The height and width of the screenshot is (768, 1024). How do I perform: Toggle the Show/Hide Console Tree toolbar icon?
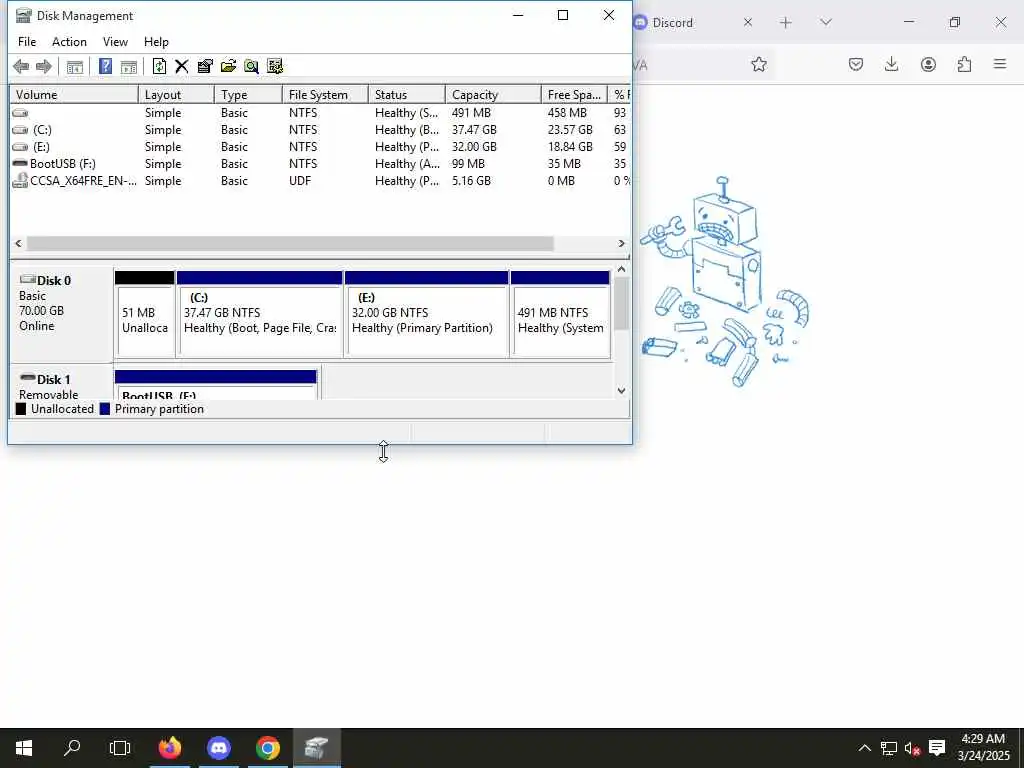75,66
